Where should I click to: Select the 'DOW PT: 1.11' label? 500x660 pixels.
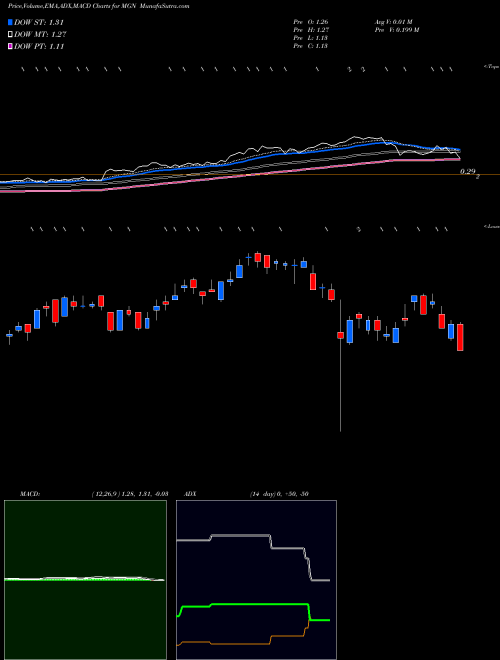pyautogui.click(x=39, y=46)
